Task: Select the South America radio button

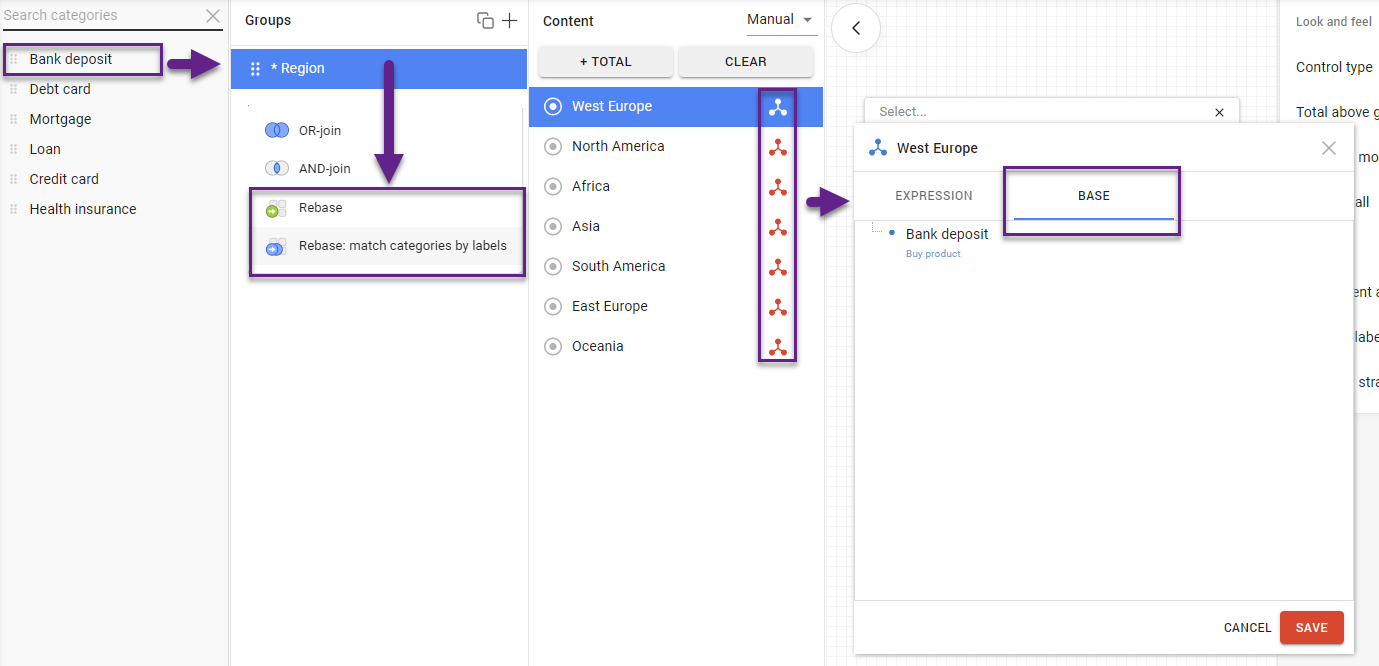Action: [553, 267]
